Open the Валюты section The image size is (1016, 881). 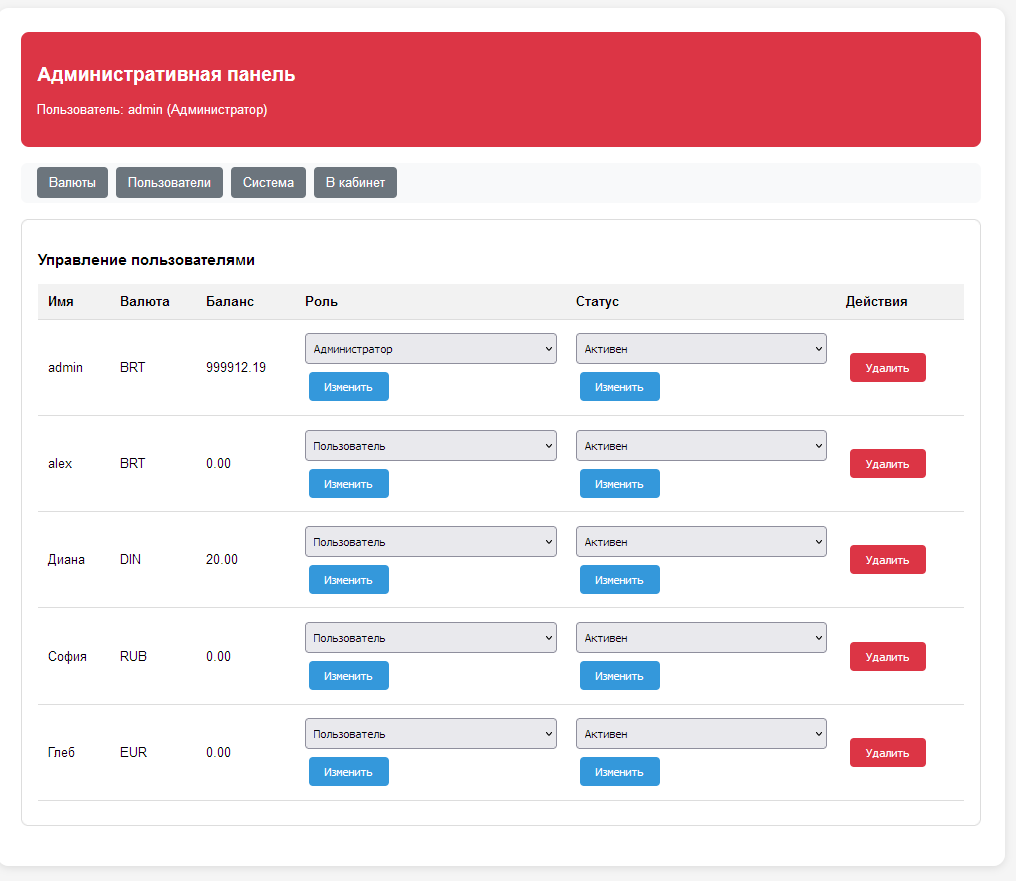[72, 183]
